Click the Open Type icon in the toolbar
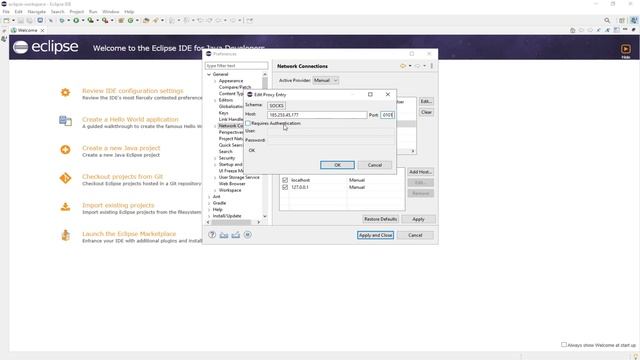Image resolution: width=640 pixels, height=360 pixels. click(x=146, y=20)
